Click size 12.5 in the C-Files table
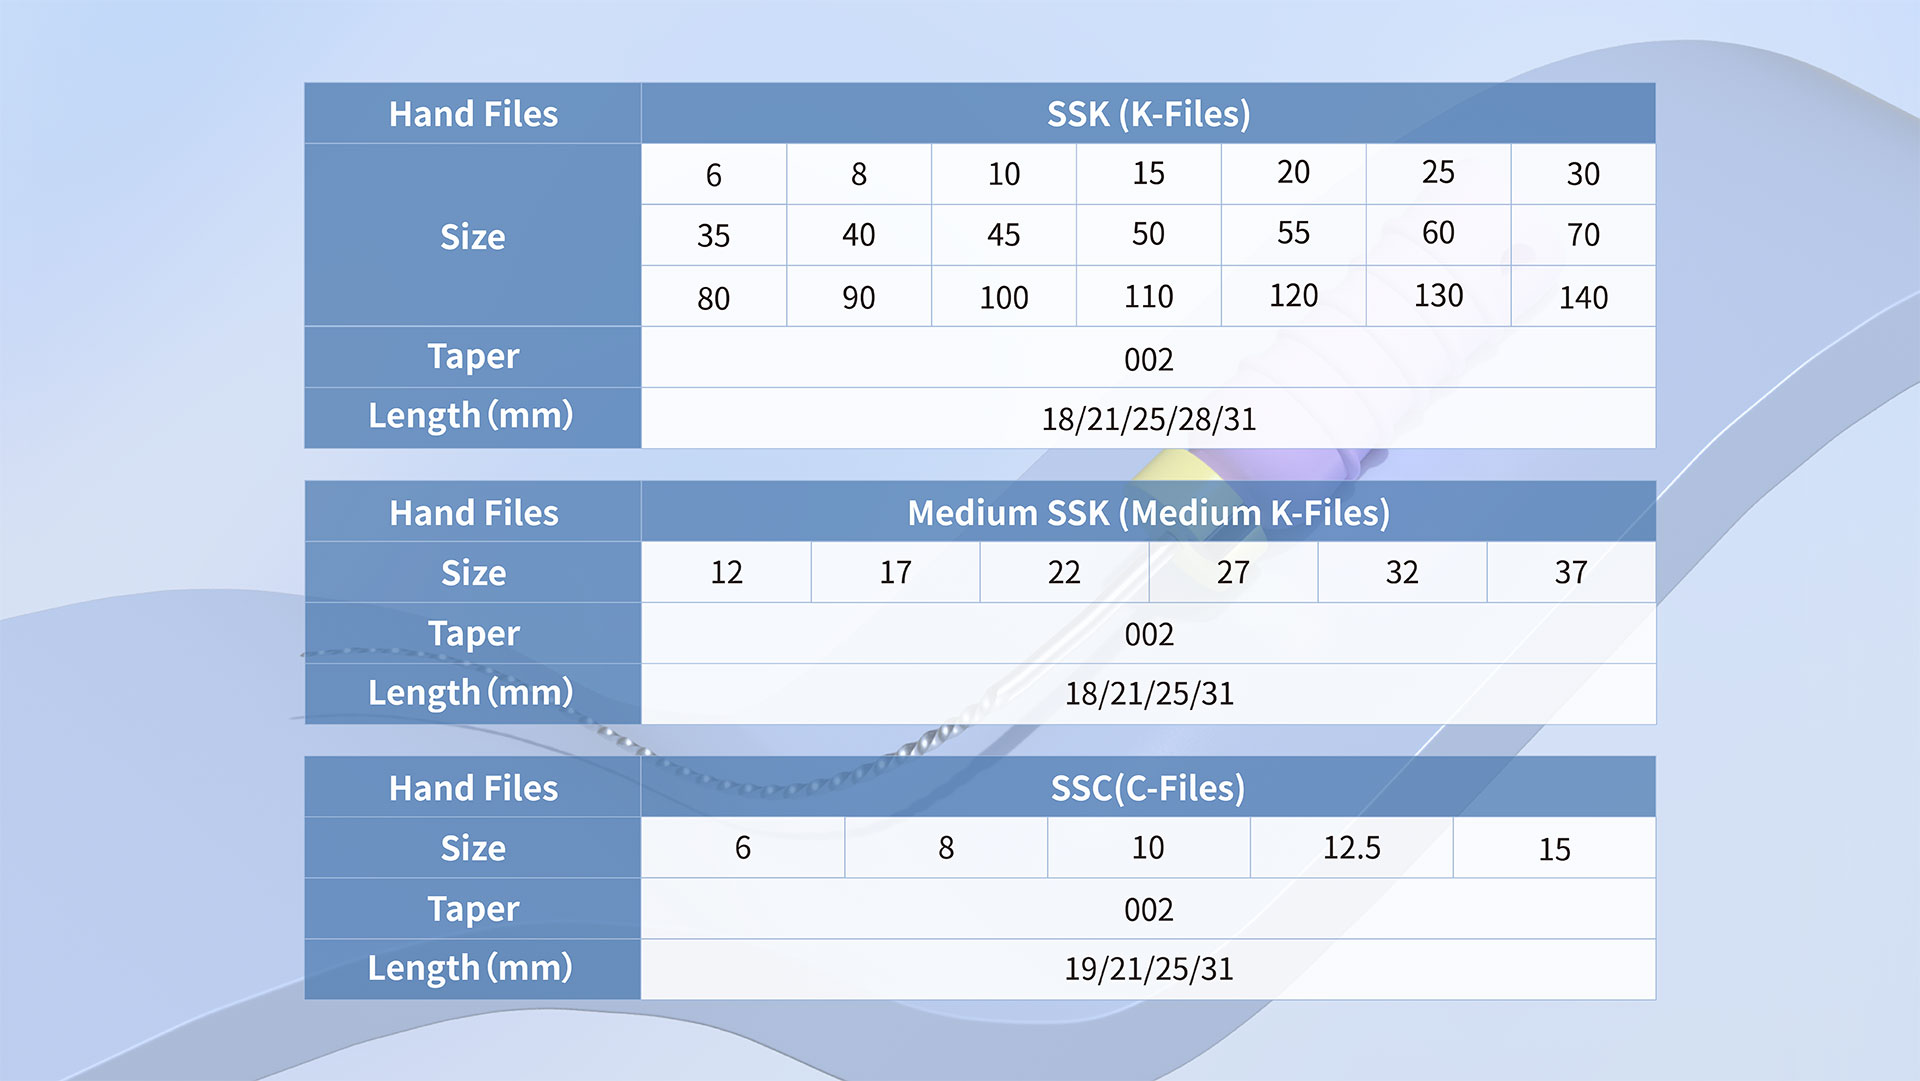The width and height of the screenshot is (1920, 1081). point(1351,848)
